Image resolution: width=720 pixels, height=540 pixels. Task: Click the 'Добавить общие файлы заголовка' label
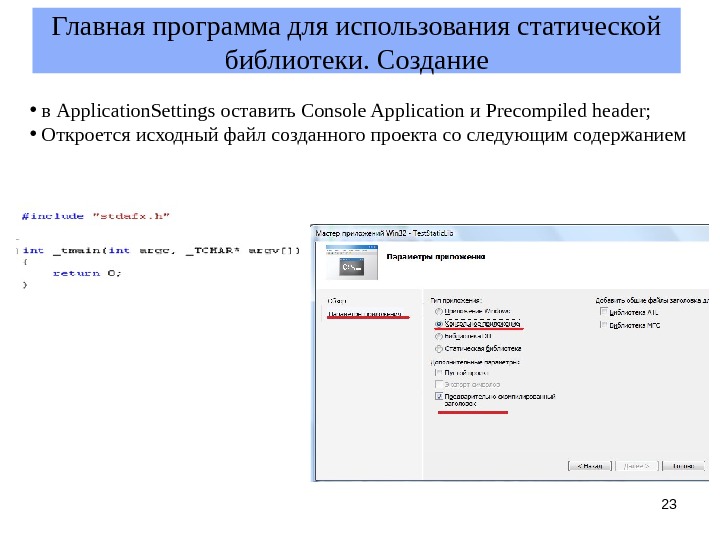[652, 300]
